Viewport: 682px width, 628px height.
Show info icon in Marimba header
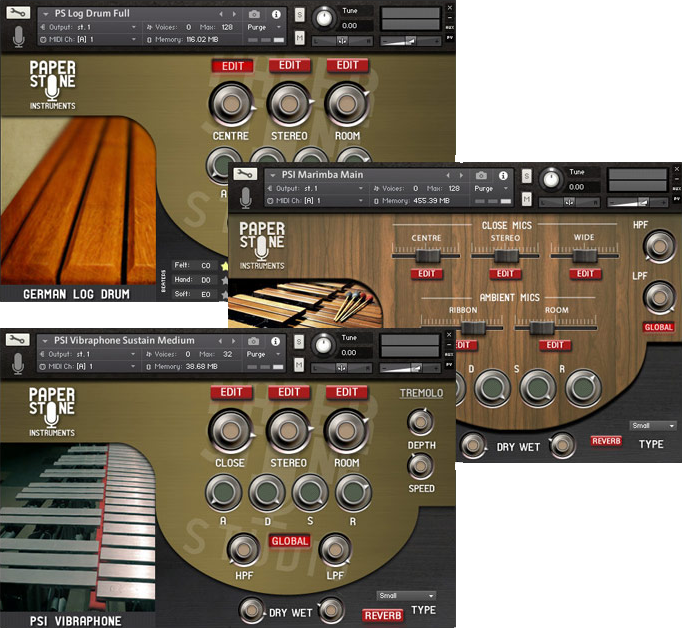pyautogui.click(x=503, y=175)
